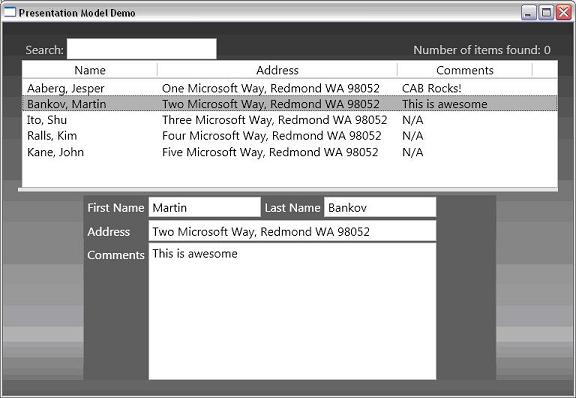
Task: Click the Three Microsoft Way address cell
Action: 274,120
